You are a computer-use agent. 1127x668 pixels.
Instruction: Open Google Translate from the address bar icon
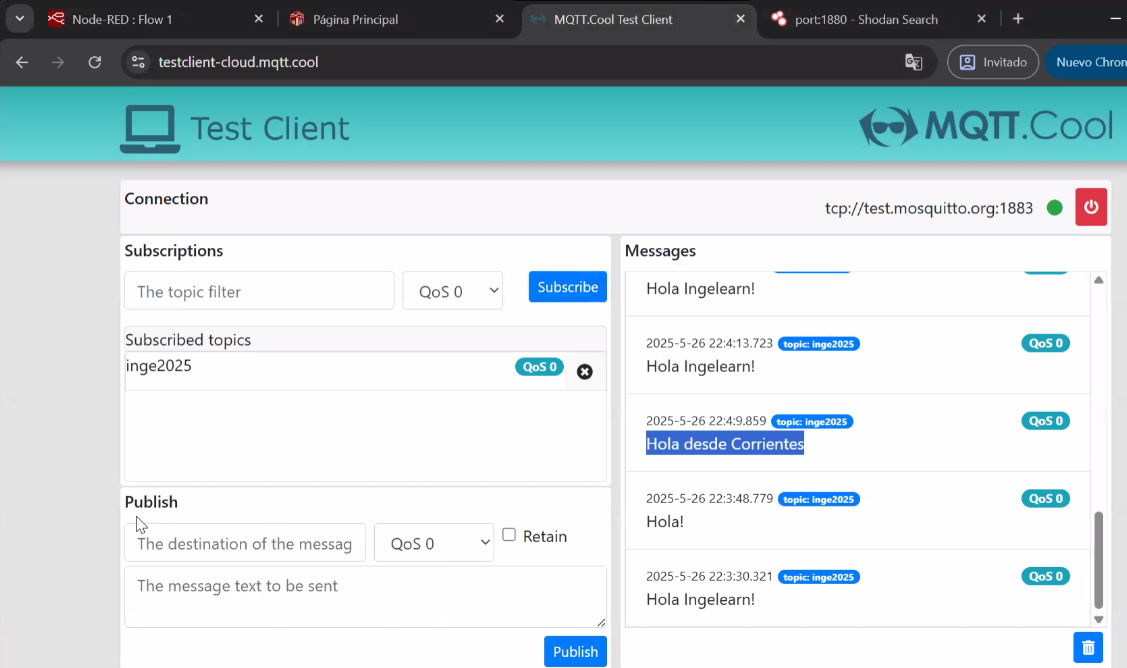point(913,62)
